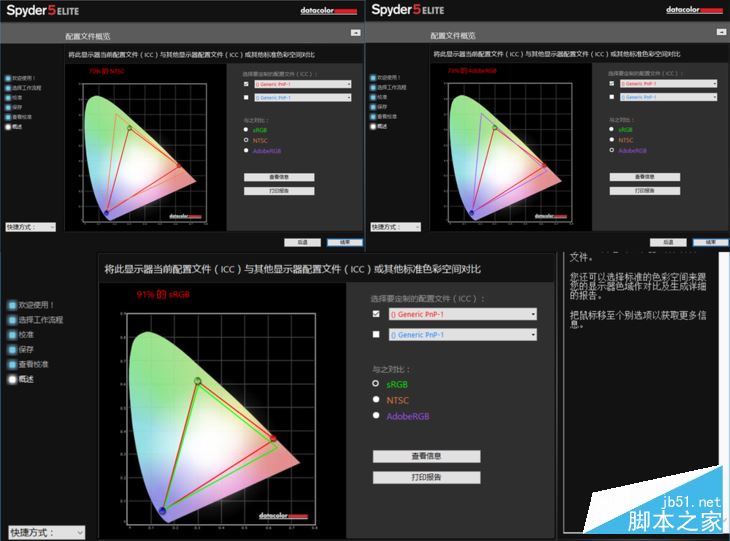Select AdobeRGB radio in top-left window
The image size is (730, 541).
[246, 150]
